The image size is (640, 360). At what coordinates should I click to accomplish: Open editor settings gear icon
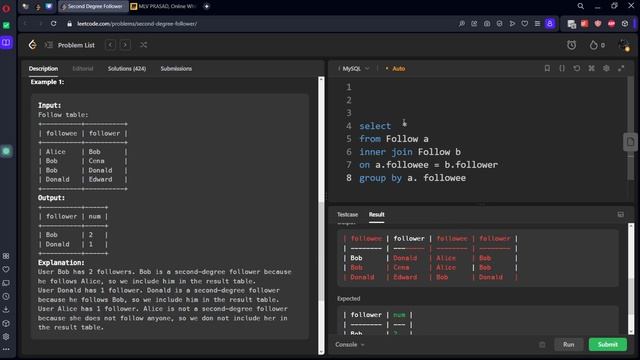click(x=606, y=68)
